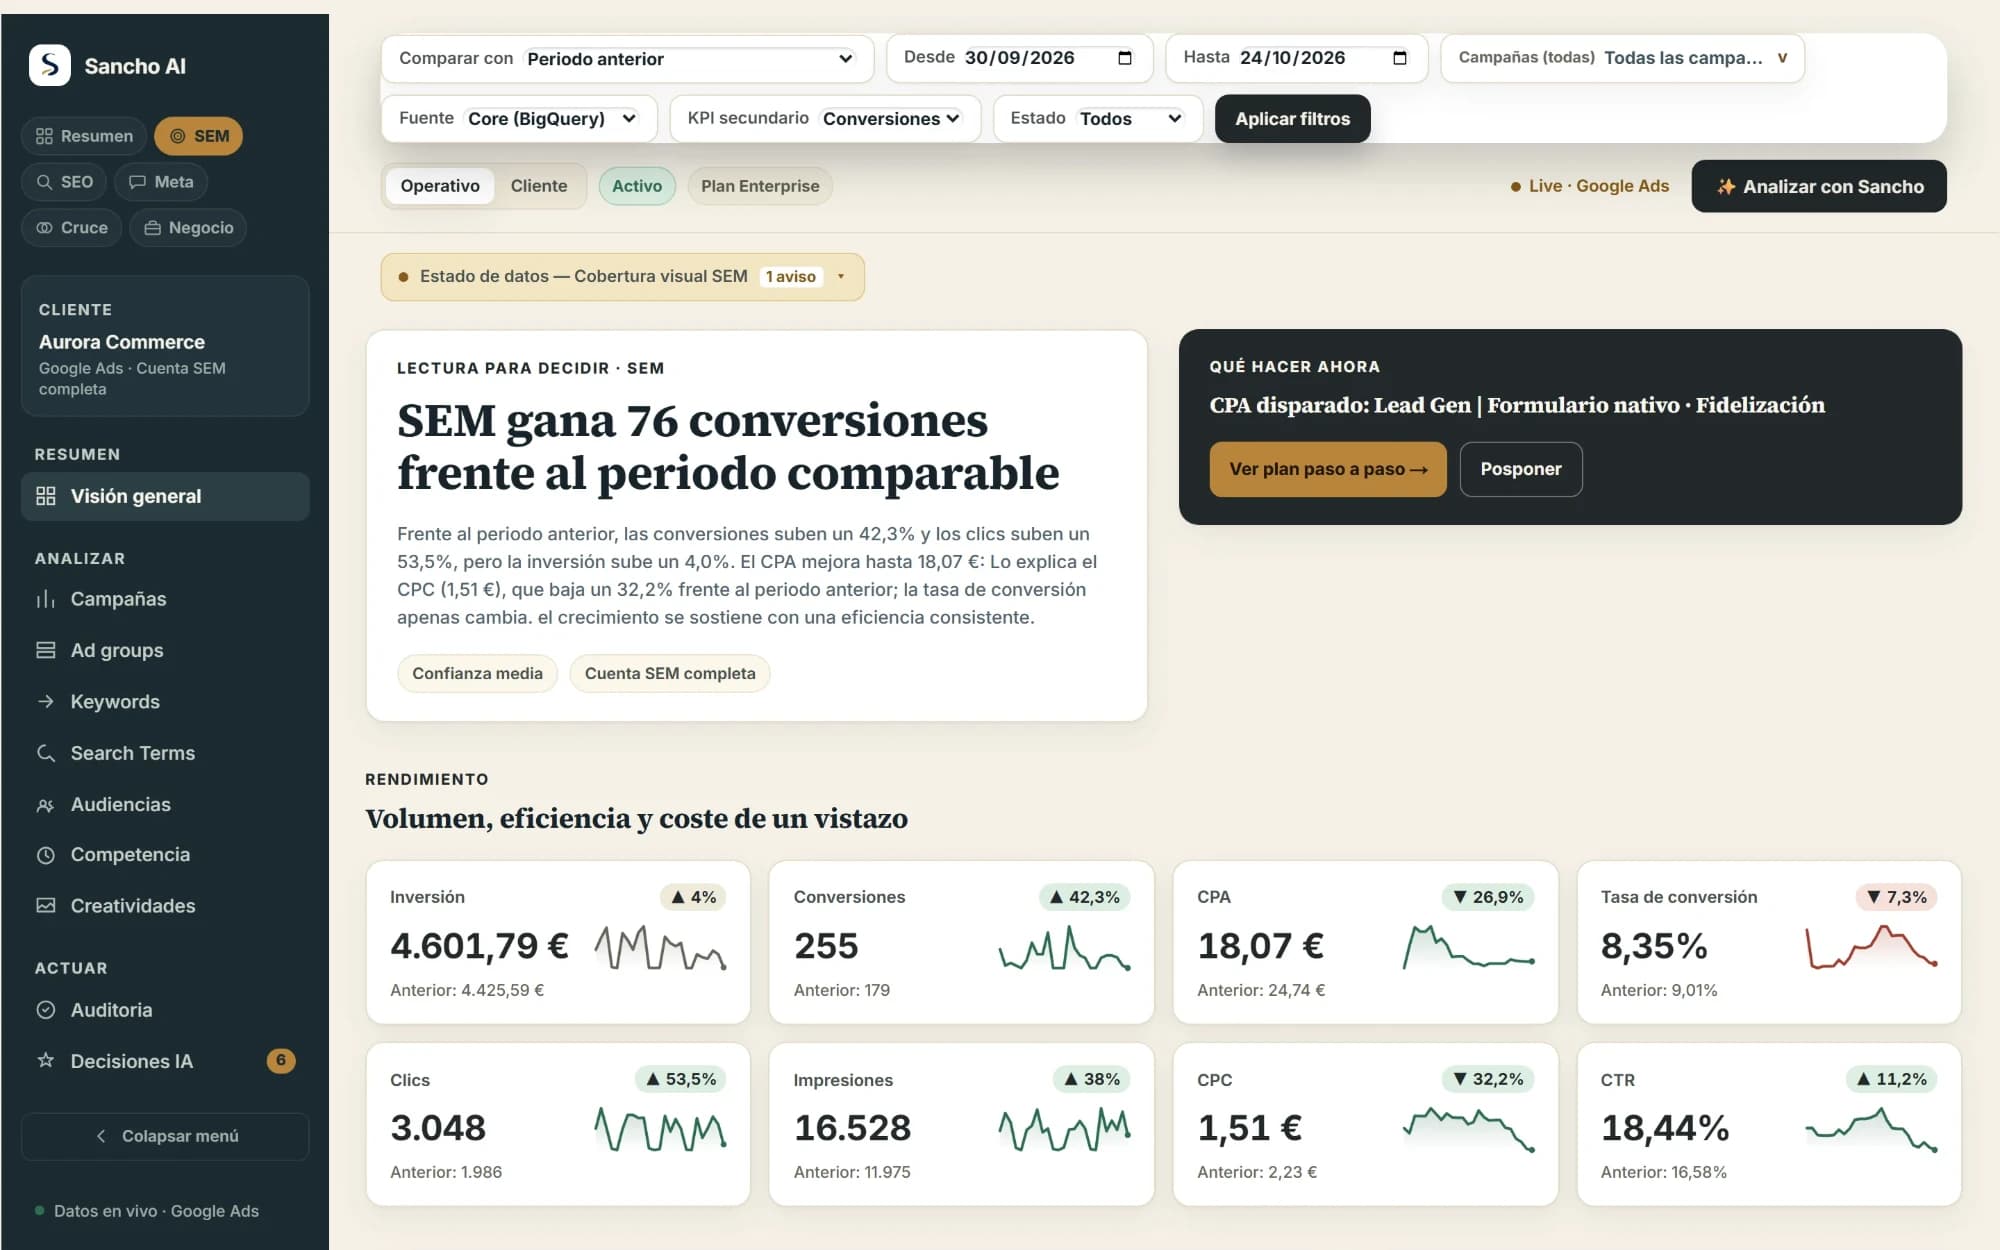Switch to the Negocio tab
Image resolution: width=2000 pixels, height=1250 pixels.
[x=188, y=228]
